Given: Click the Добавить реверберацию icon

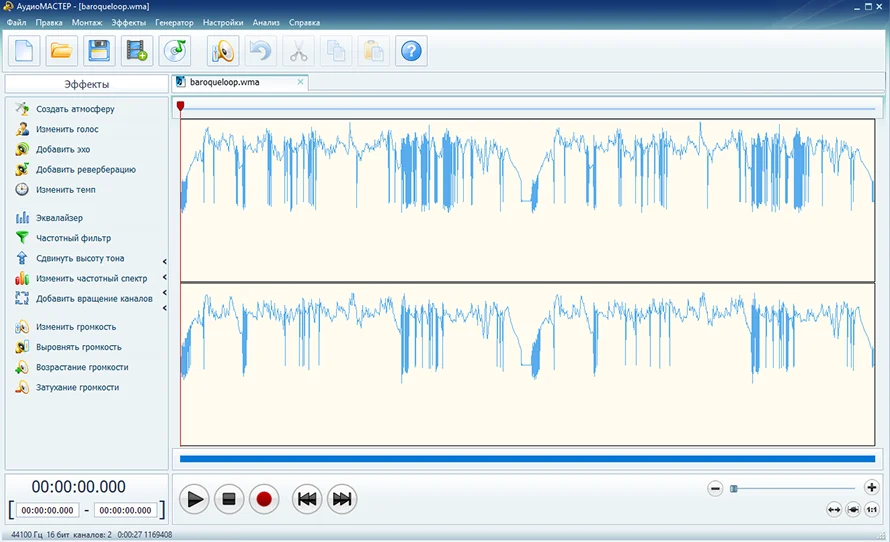Looking at the screenshot, I should coord(22,169).
